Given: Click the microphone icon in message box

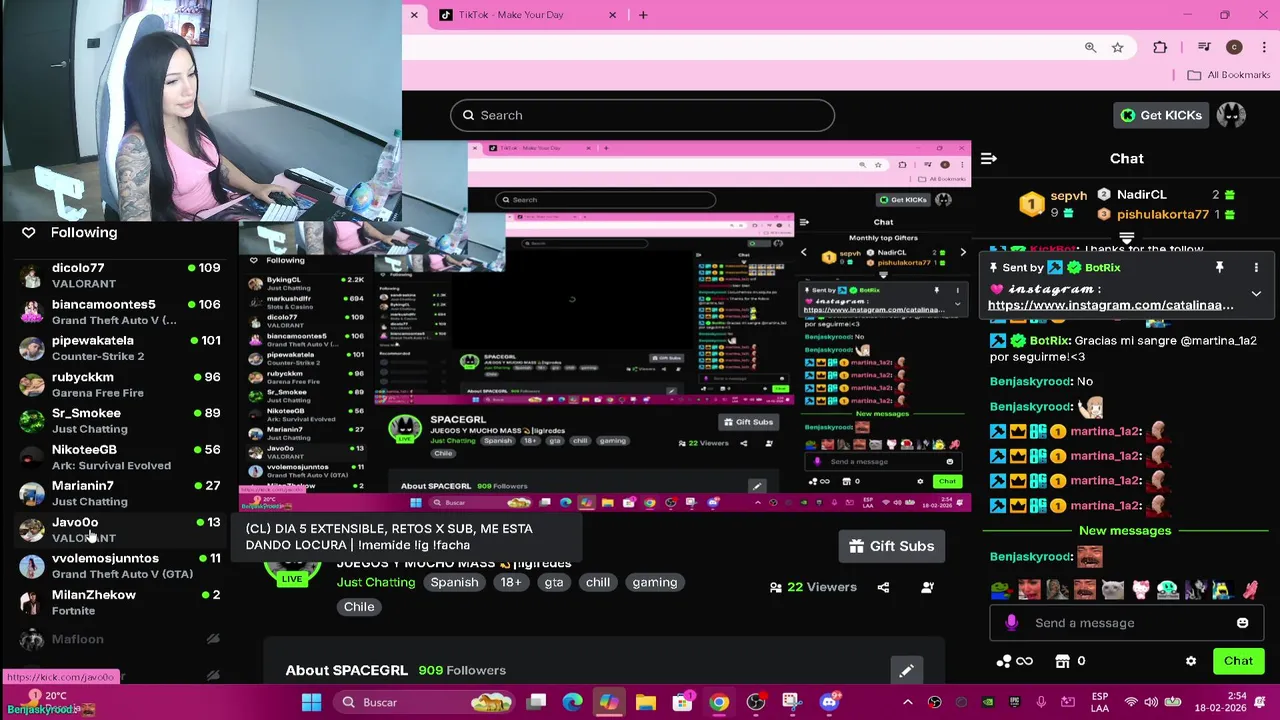Looking at the screenshot, I should pyautogui.click(x=1011, y=623).
